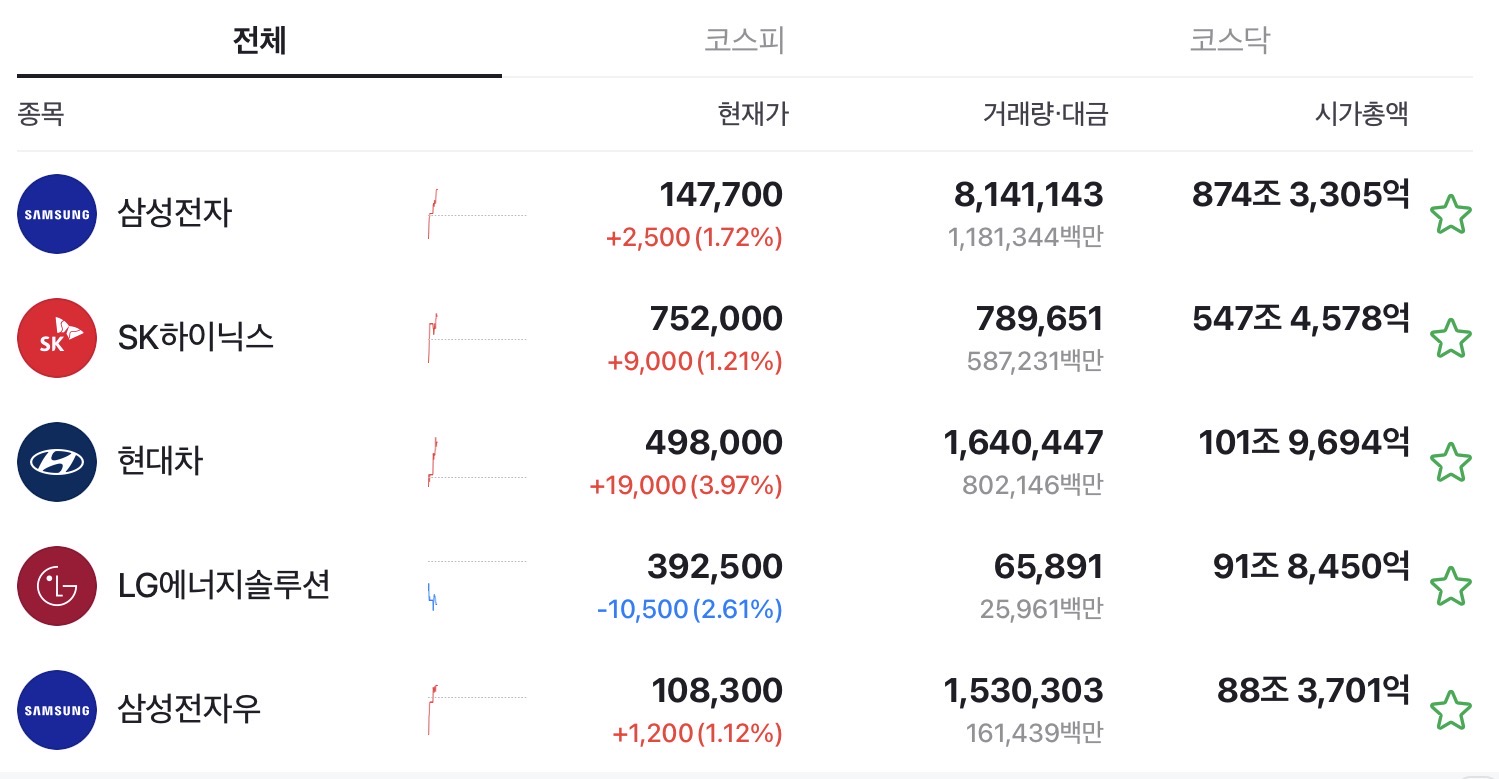Click the Samsung logo for 삼성전자

[57, 214]
